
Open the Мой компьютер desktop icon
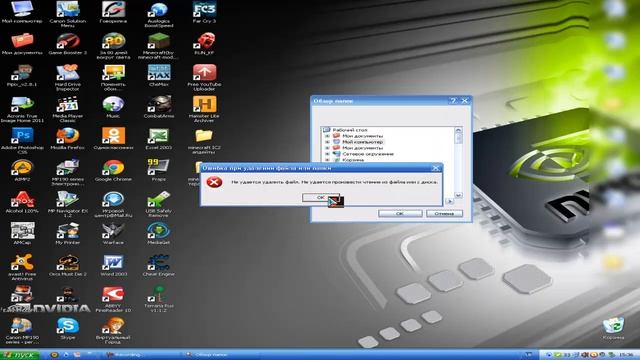pos(22,12)
